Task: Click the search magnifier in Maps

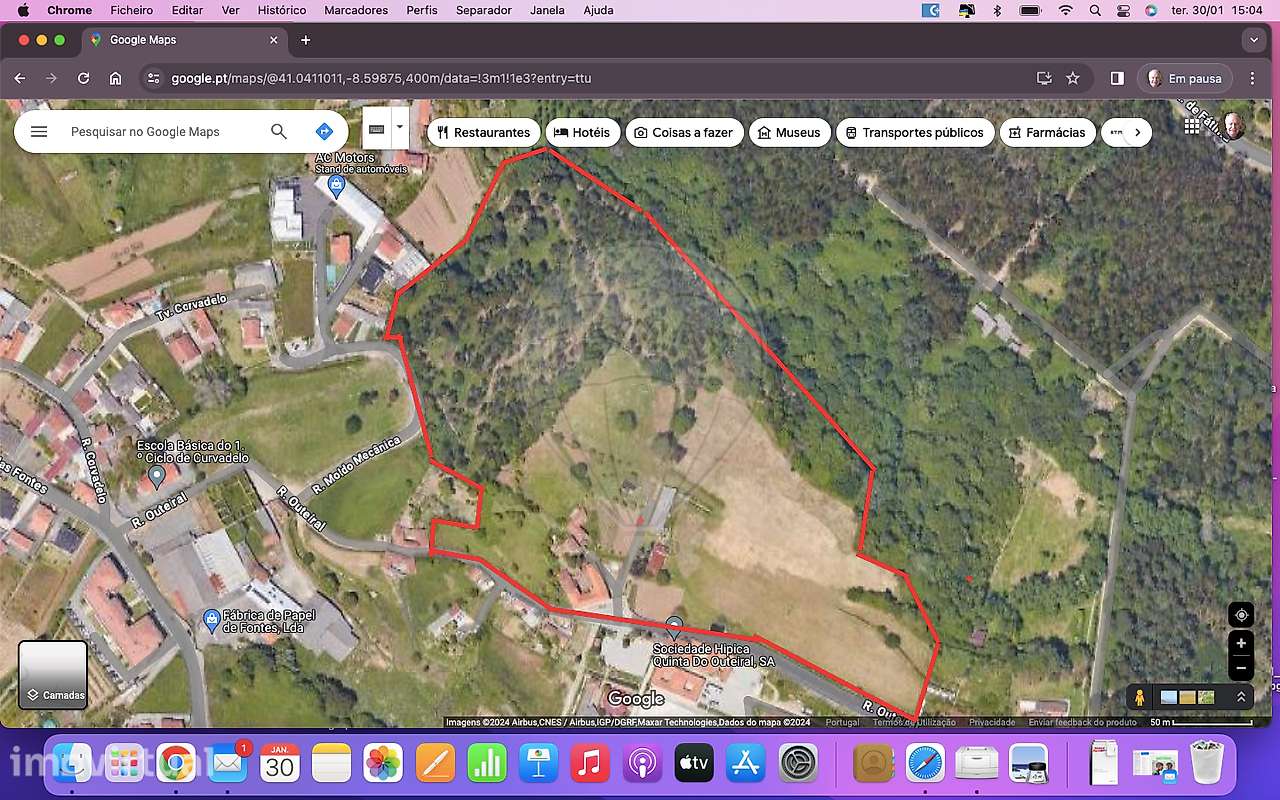Action: (x=279, y=132)
